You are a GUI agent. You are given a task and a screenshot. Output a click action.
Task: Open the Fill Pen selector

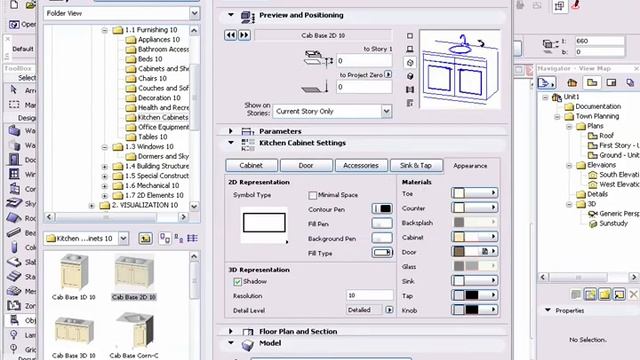382,224
